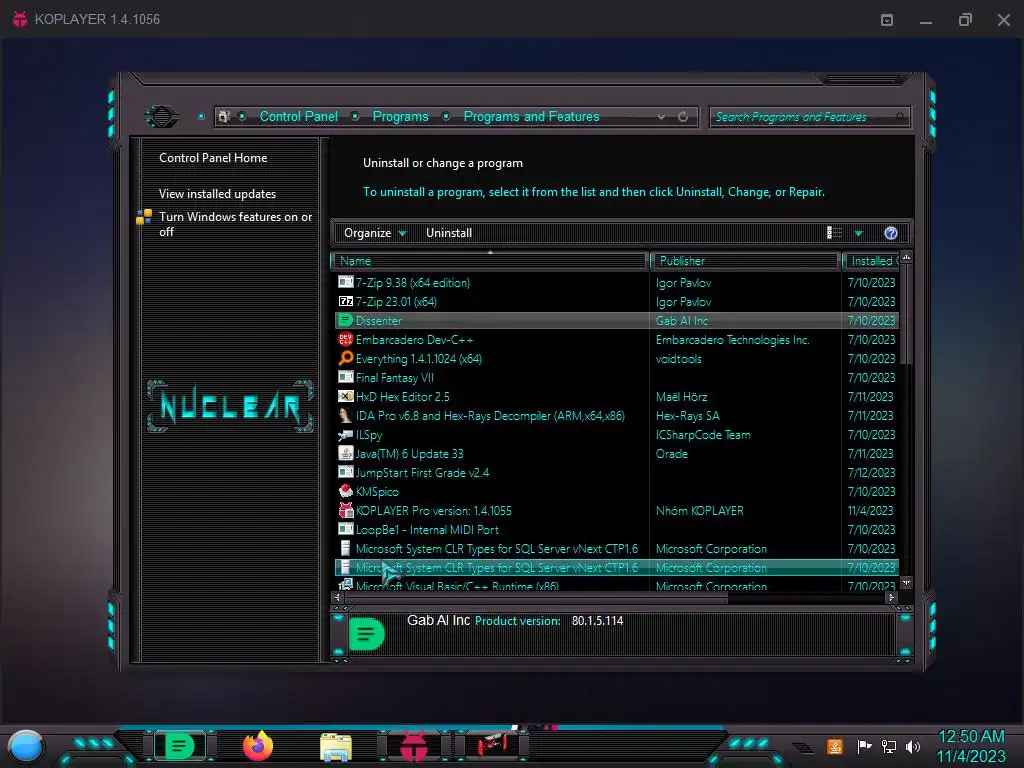Image resolution: width=1024 pixels, height=768 pixels.
Task: Click the green Dissenter list icon
Action: tap(345, 320)
